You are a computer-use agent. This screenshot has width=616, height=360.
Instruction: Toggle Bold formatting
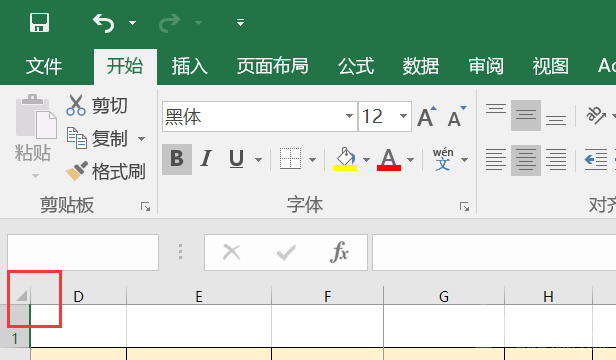177,159
